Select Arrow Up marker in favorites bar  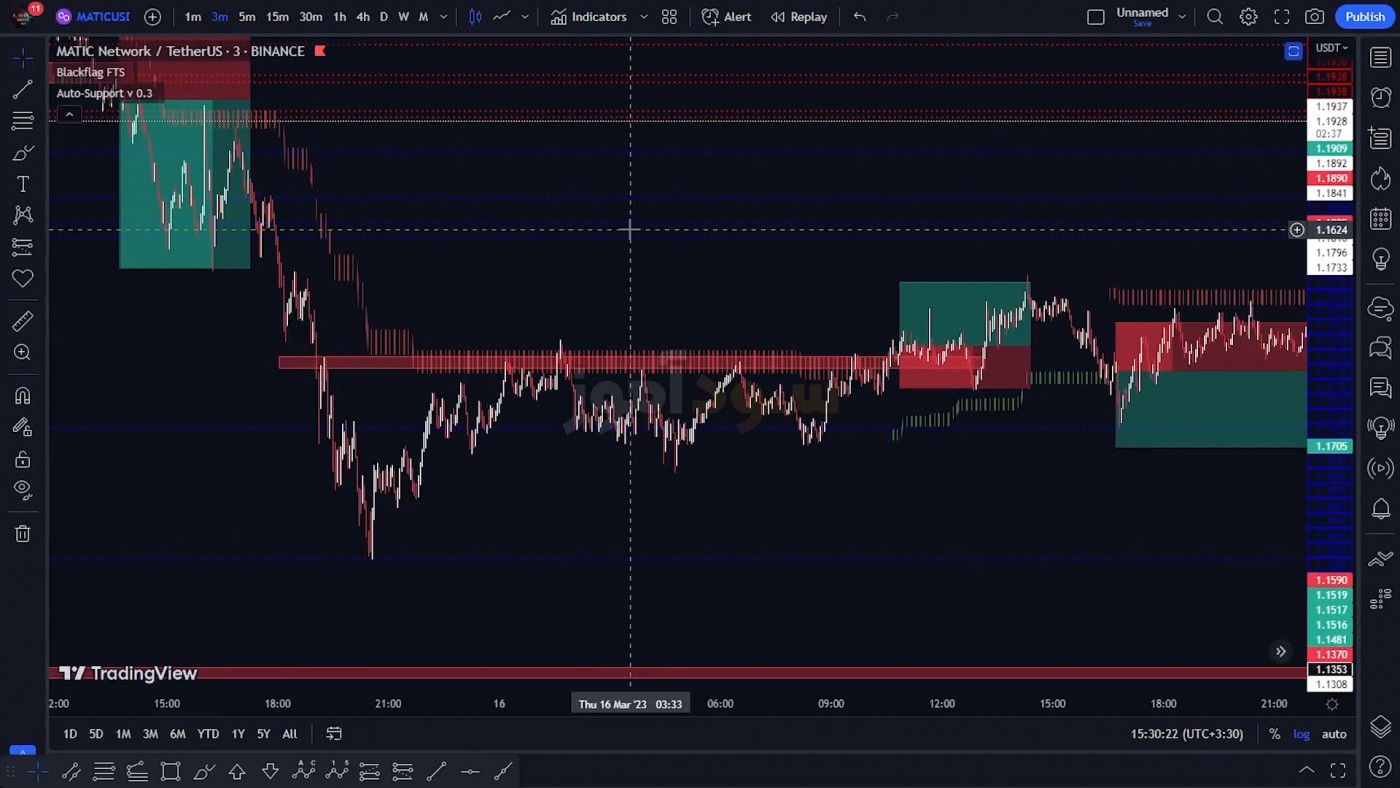point(237,771)
